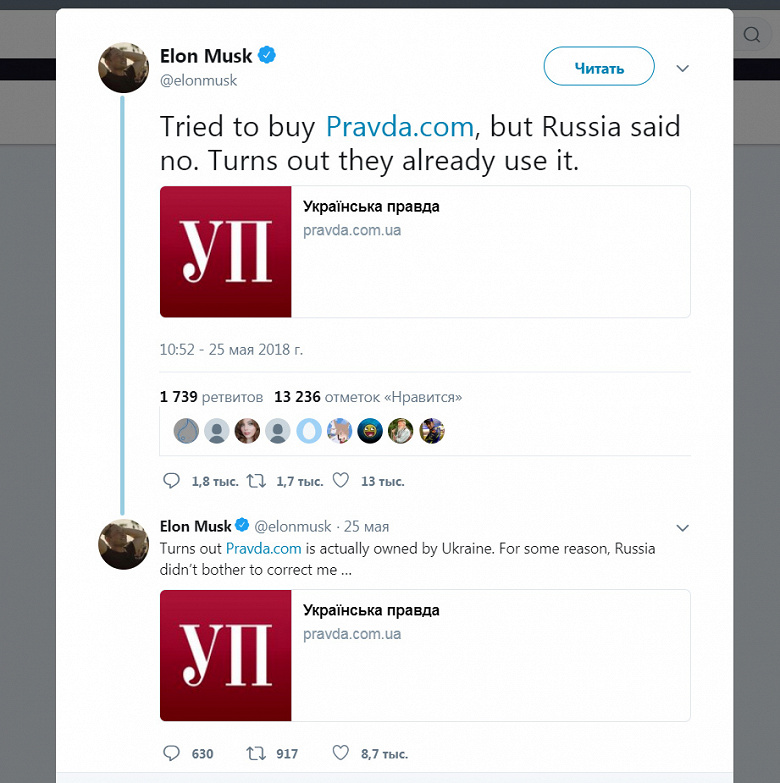Open the Pravda.com link in the reply tweet
Viewport: 780px width, 783px height.
click(263, 548)
